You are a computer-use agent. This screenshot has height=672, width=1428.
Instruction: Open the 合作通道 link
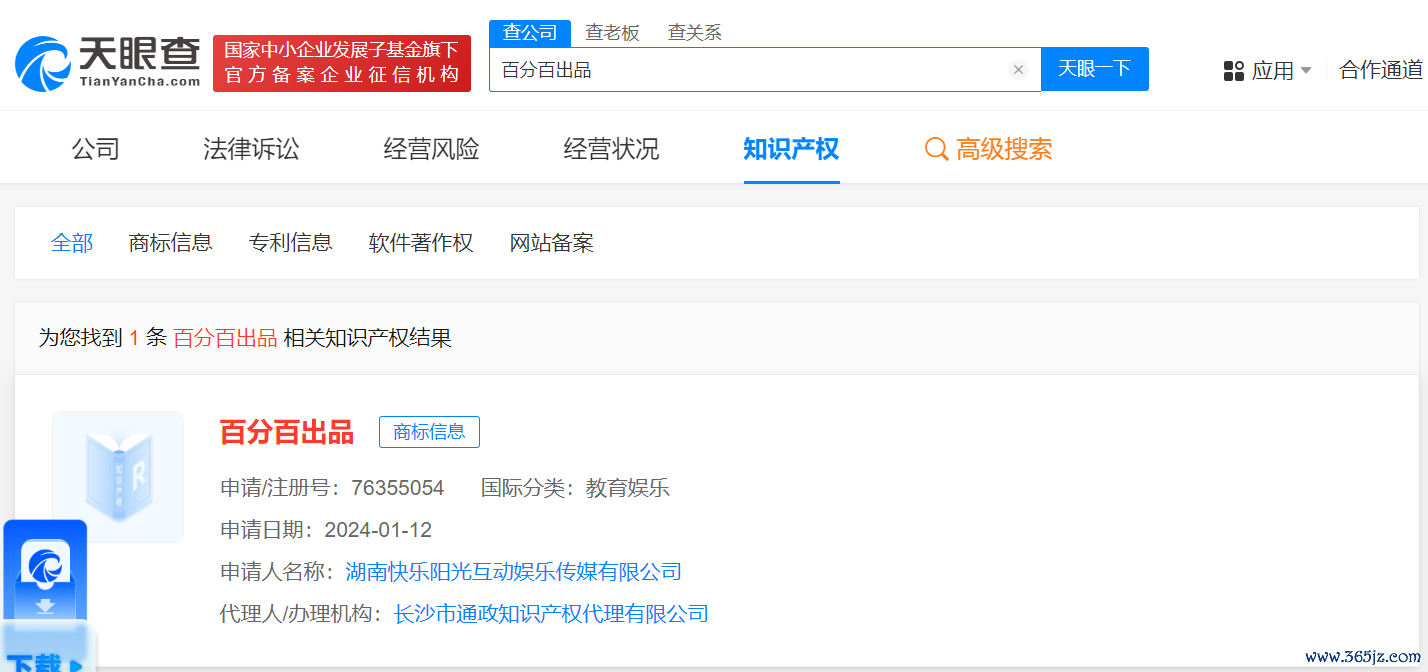click(1381, 70)
